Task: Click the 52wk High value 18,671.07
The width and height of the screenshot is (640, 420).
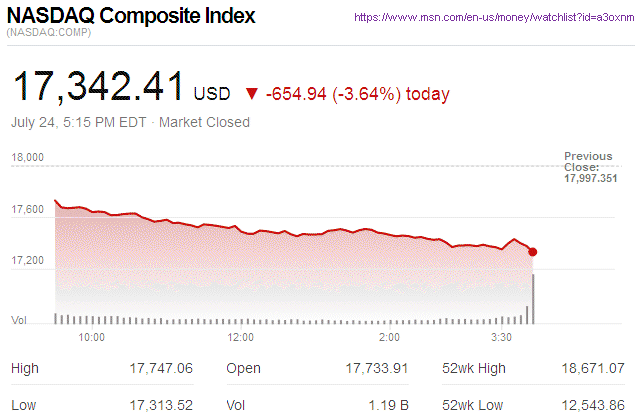Action: pos(591,369)
